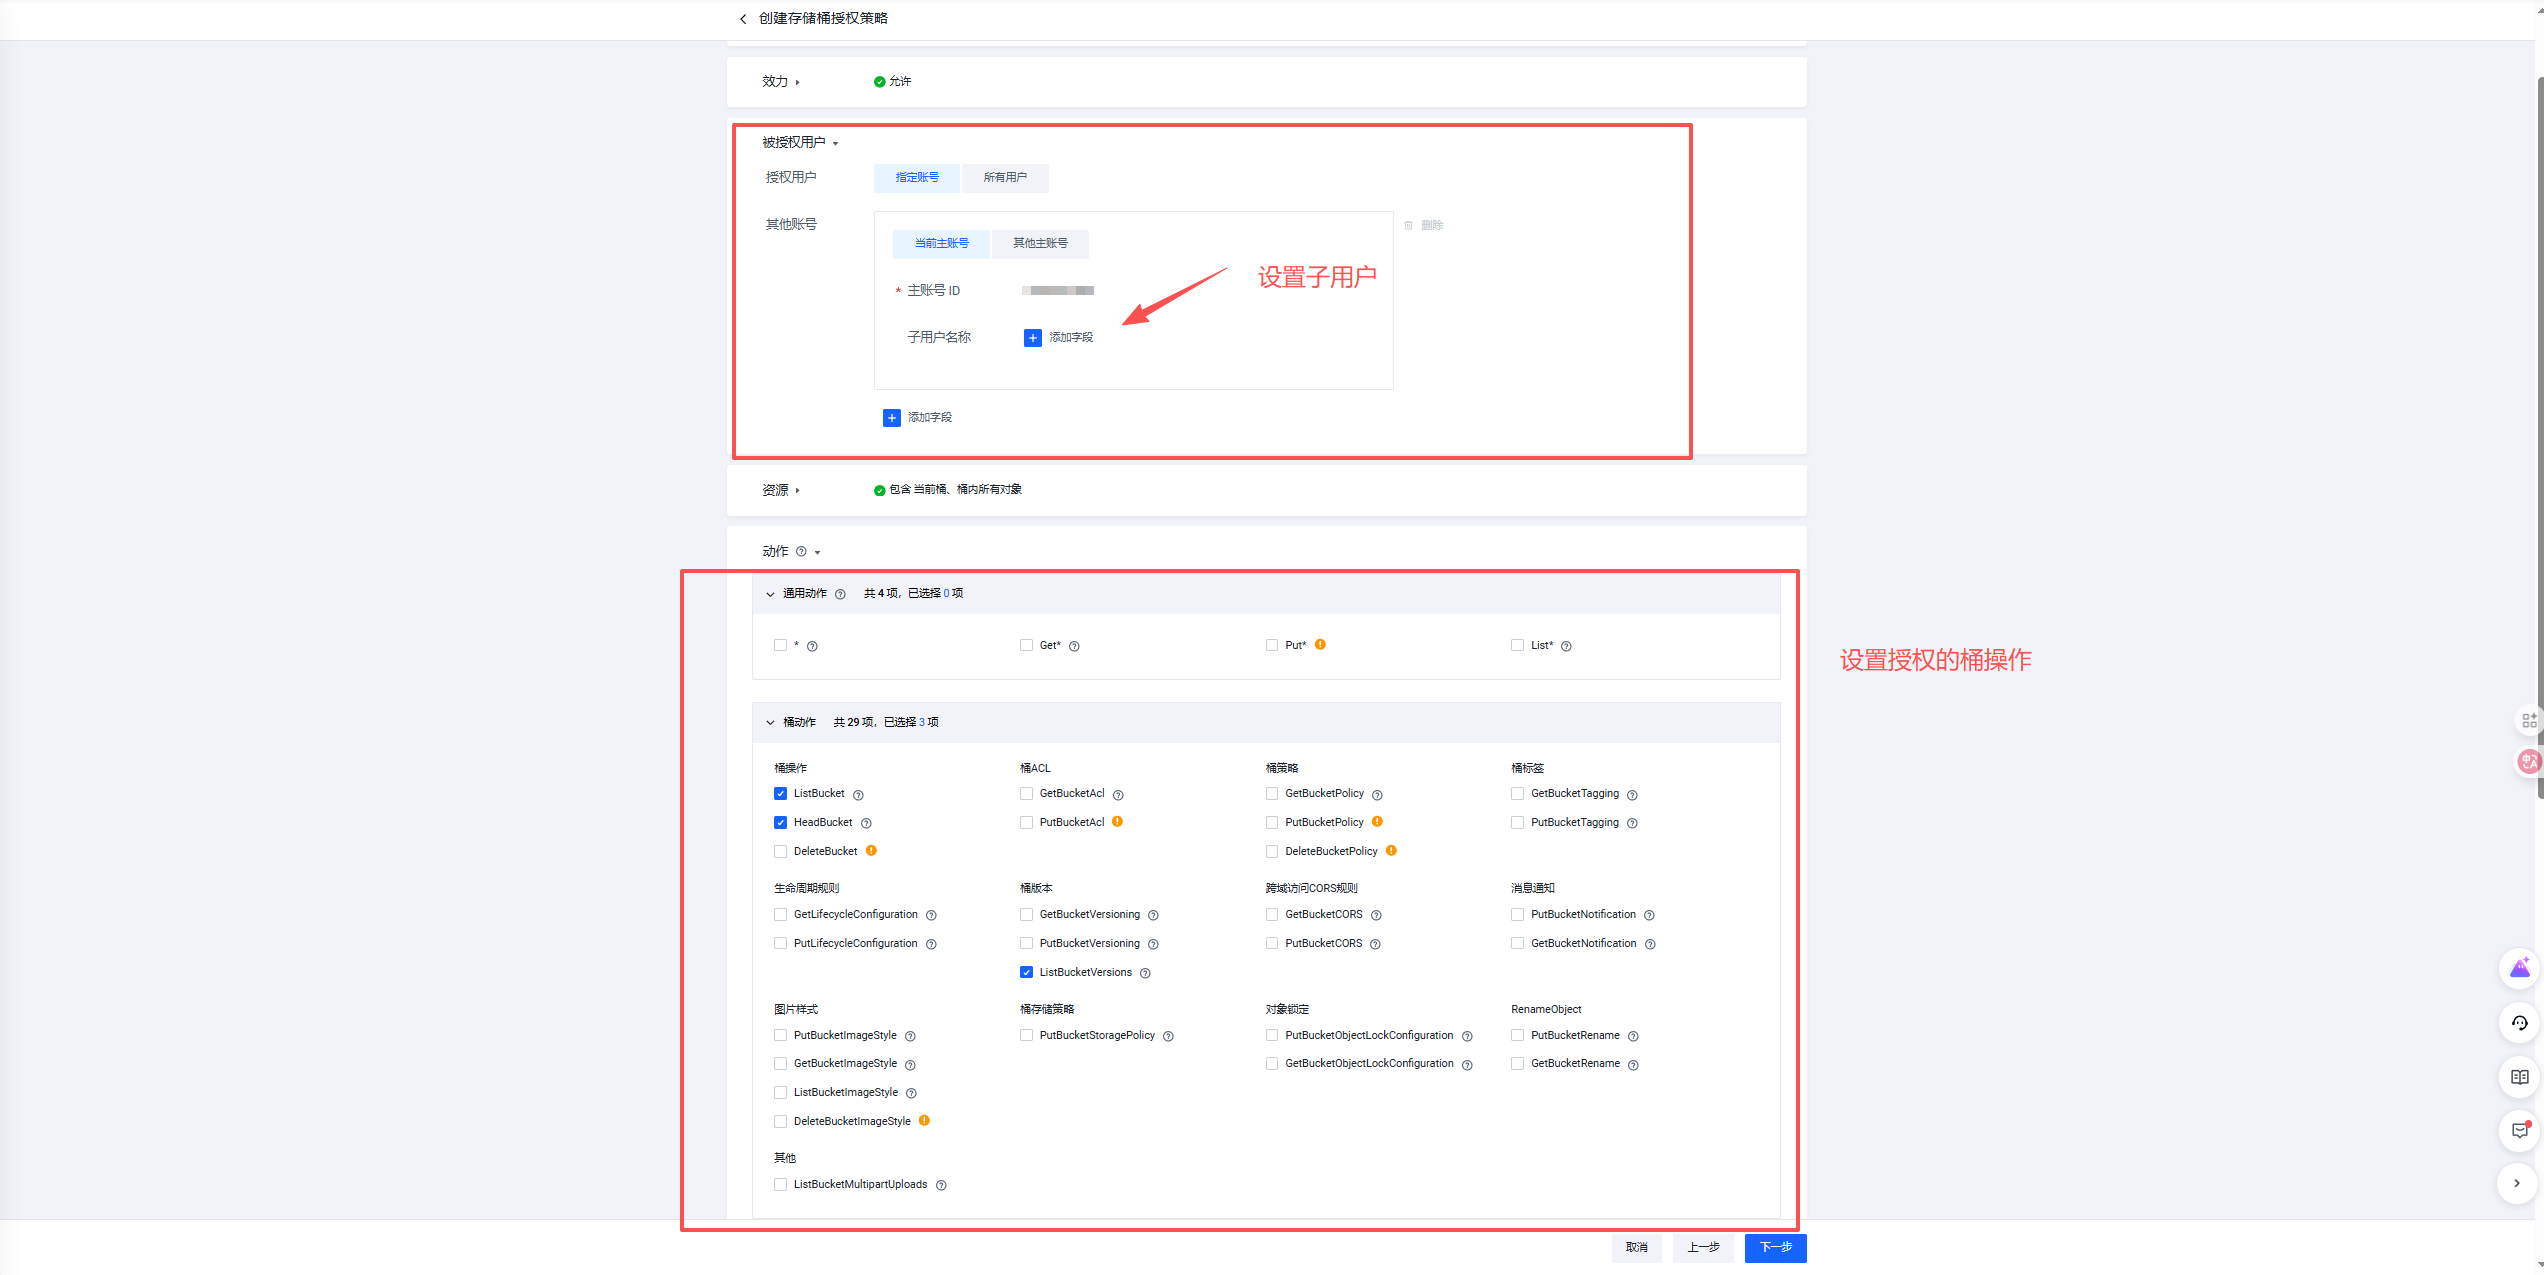The width and height of the screenshot is (2544, 1275).
Task: Uncheck the ListBucket checkbox
Action: (780, 794)
